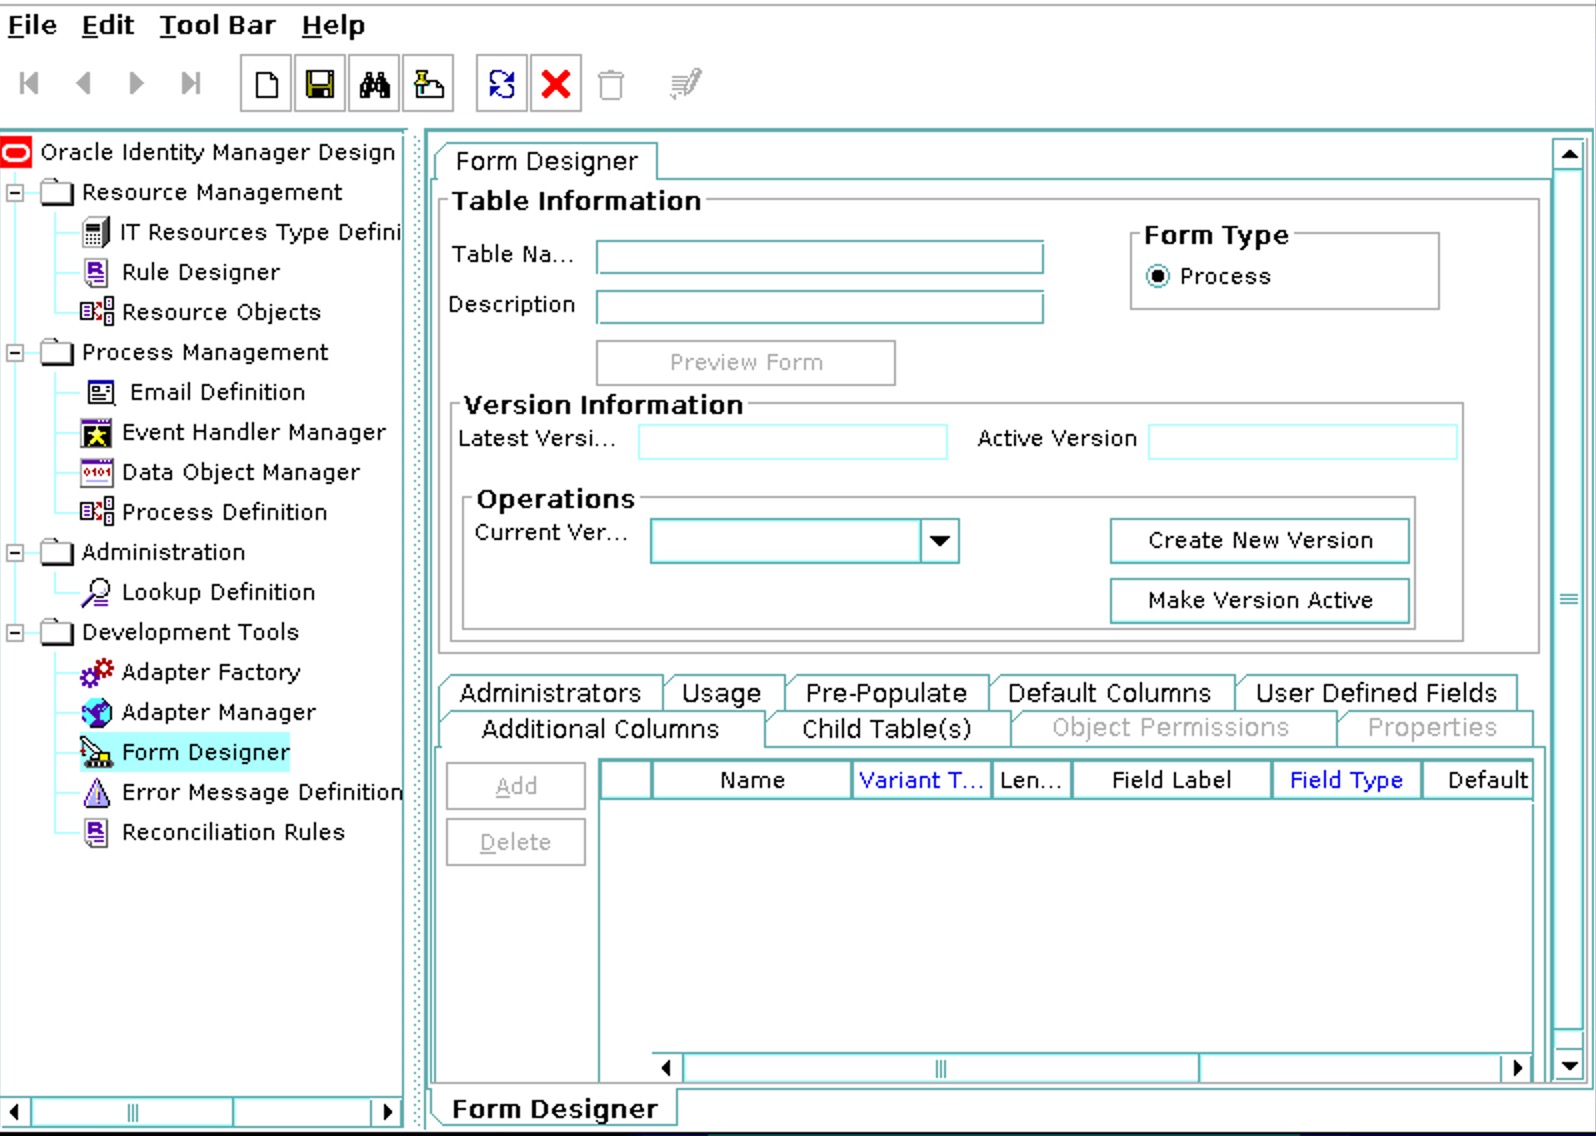The width and height of the screenshot is (1596, 1136).
Task: Click the Make Version Active button
Action: coord(1260,601)
